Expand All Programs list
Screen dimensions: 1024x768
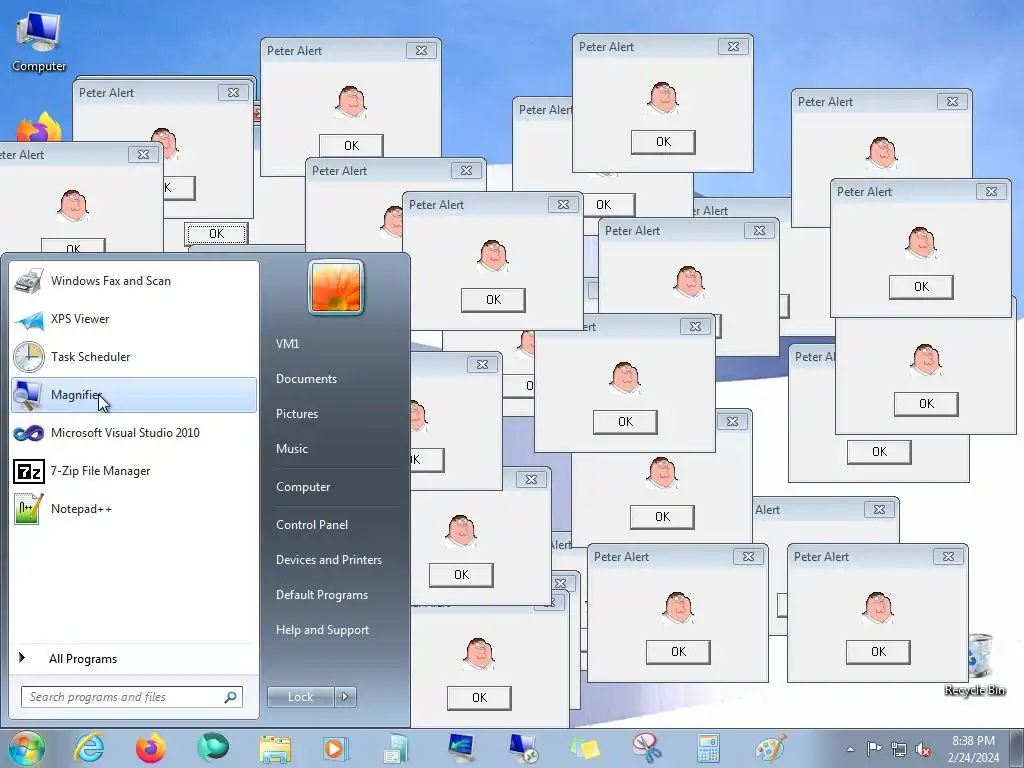tap(134, 658)
